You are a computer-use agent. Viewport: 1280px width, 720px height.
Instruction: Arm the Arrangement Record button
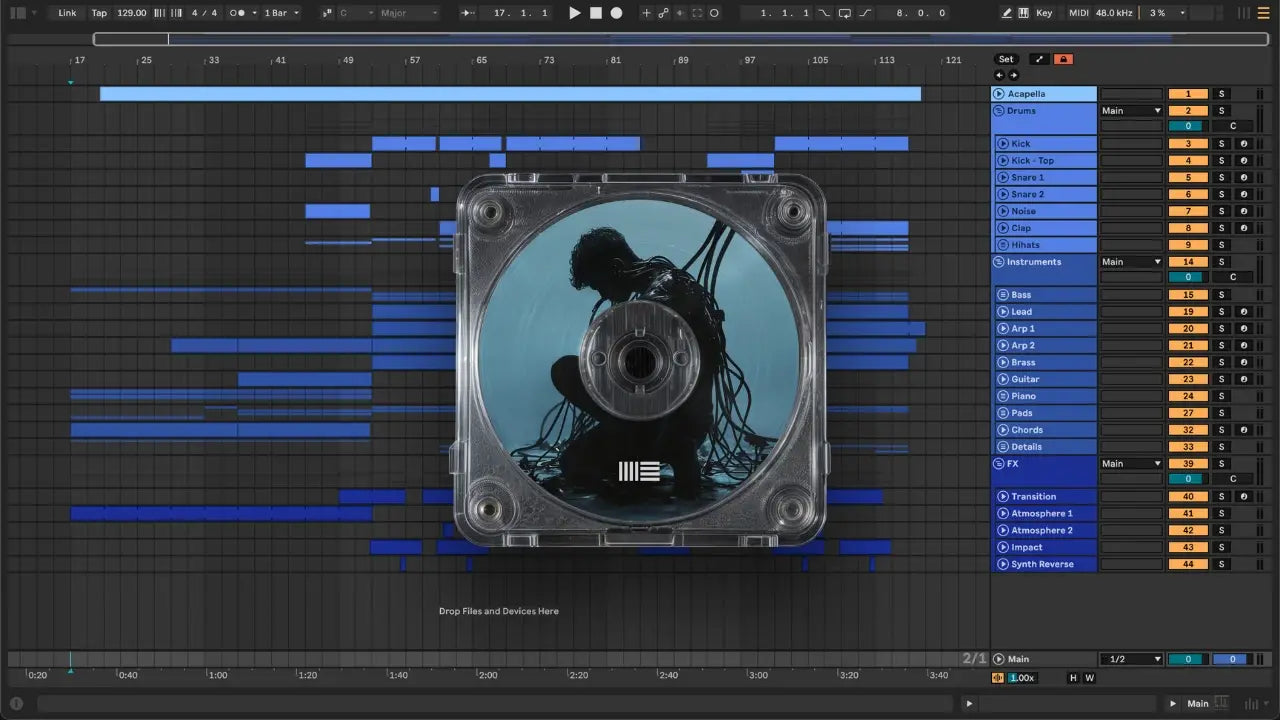617,13
